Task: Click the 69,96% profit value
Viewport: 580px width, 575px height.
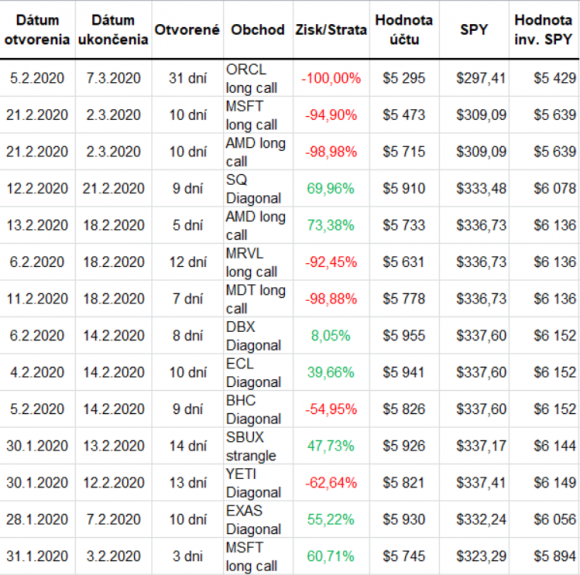Action: pyautogui.click(x=331, y=189)
